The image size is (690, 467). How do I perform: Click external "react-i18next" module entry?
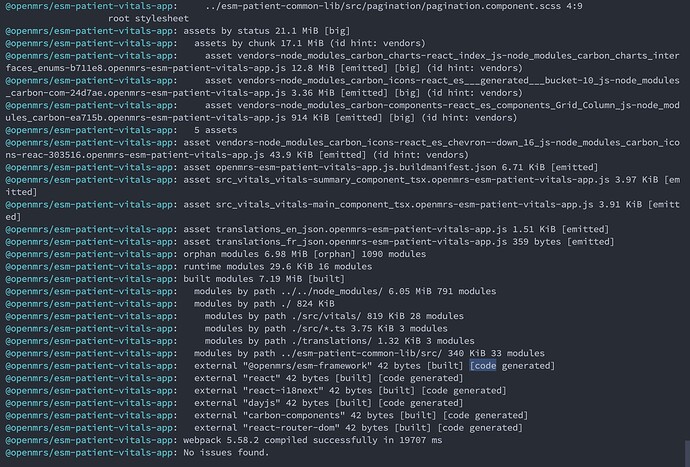coord(350,390)
